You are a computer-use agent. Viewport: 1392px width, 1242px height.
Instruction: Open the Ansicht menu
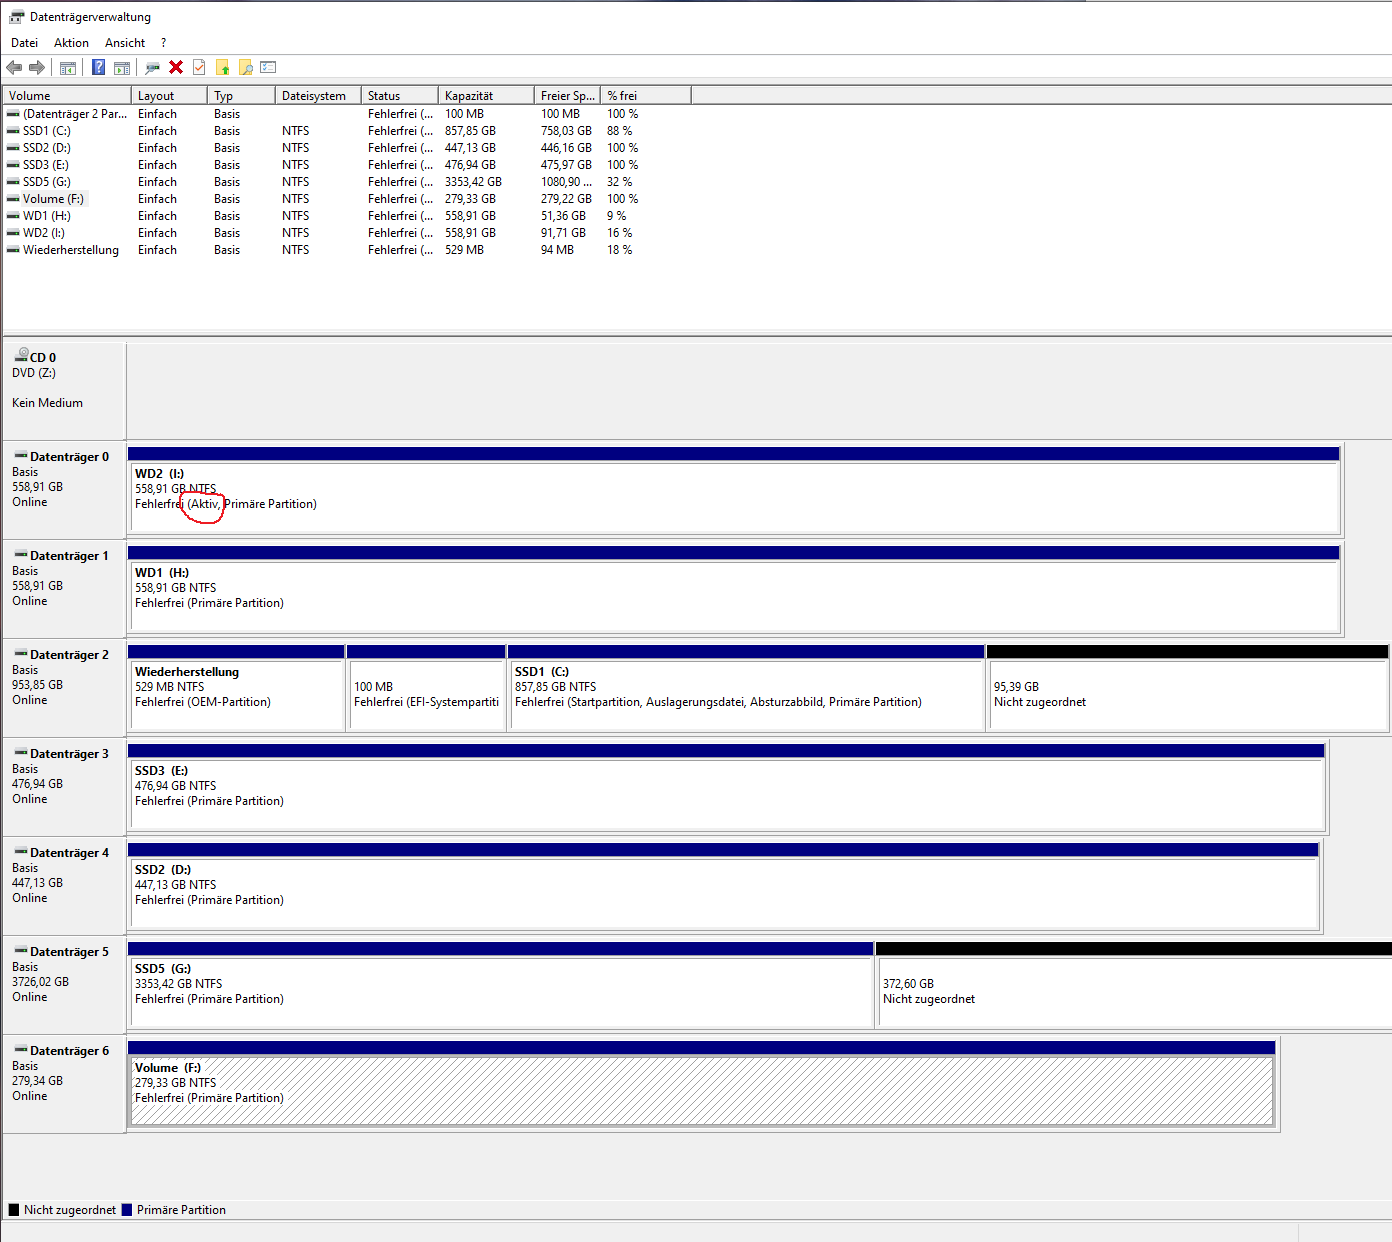[125, 43]
